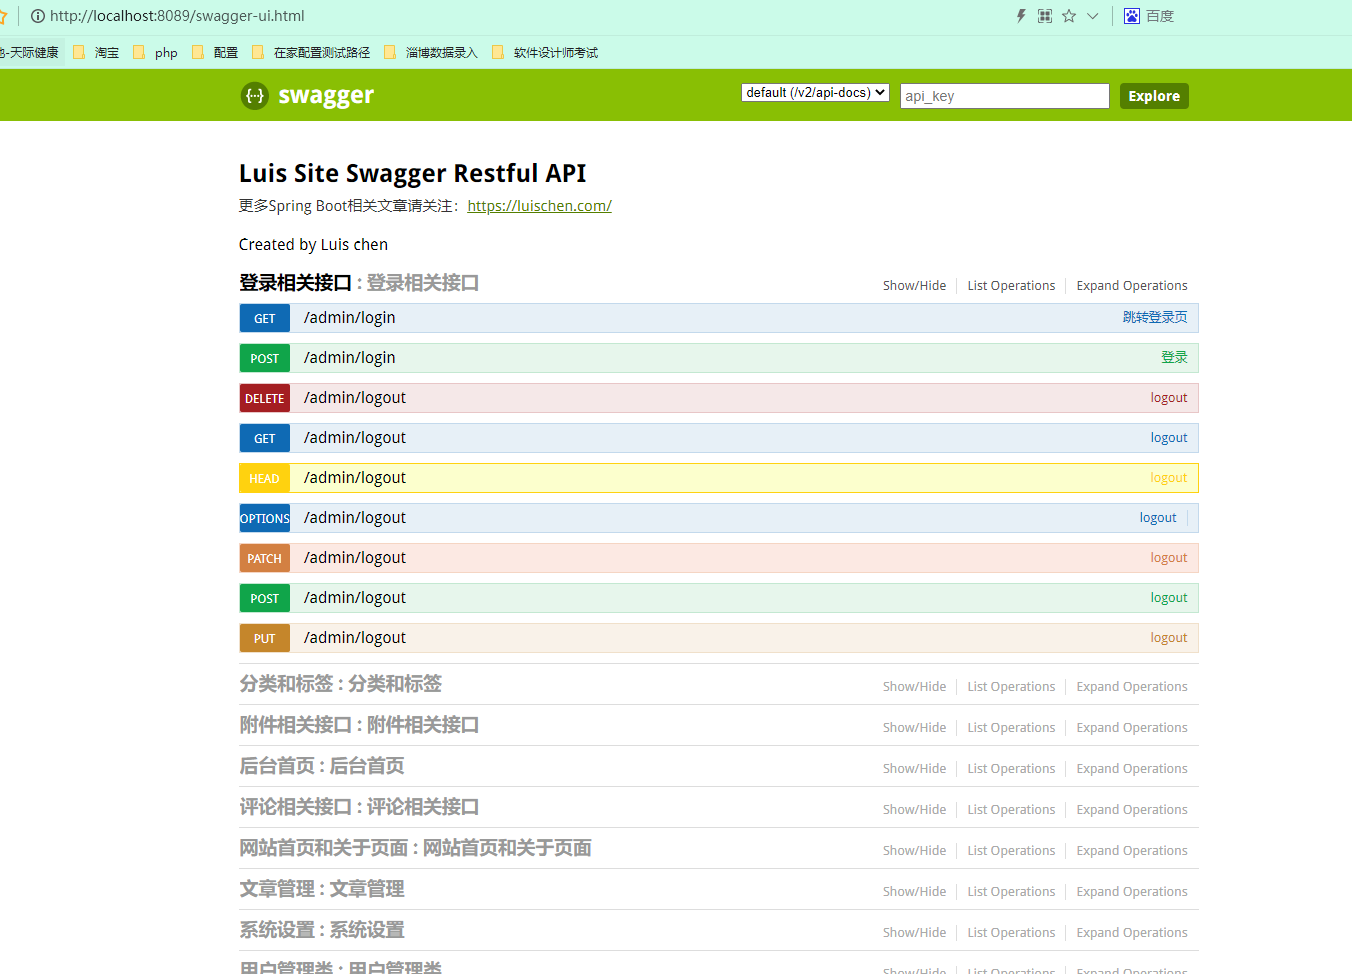Click List Operations for 后台首页
1352x974 pixels.
[1011, 769]
